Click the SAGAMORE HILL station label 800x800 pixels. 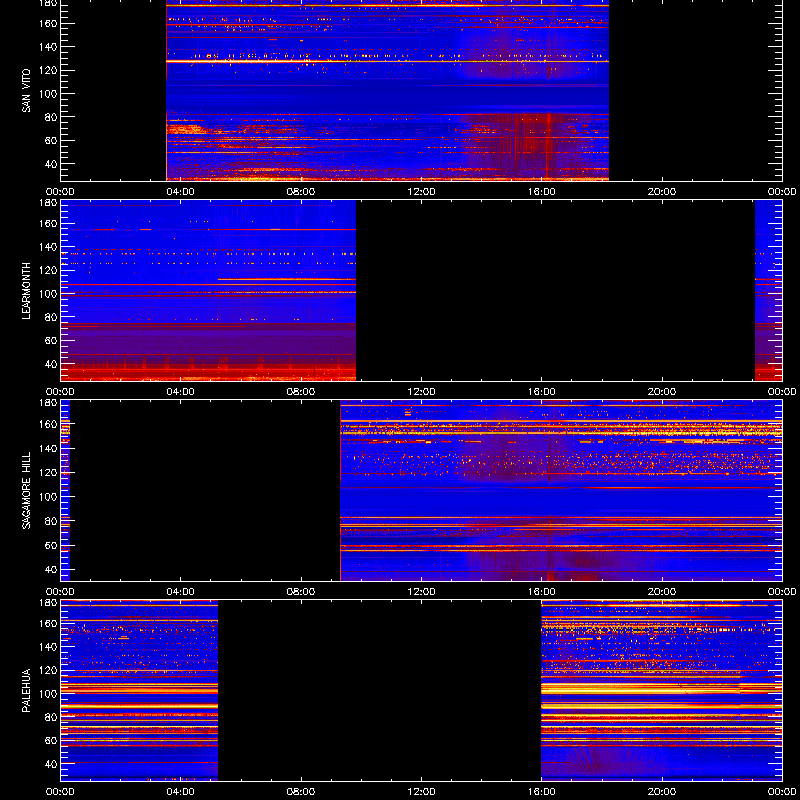coord(26,491)
